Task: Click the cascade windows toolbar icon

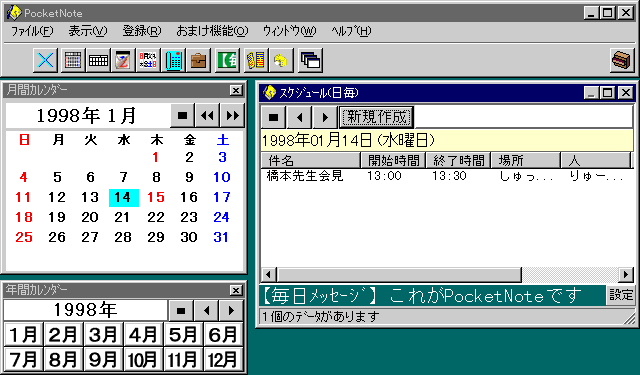Action: [x=311, y=60]
